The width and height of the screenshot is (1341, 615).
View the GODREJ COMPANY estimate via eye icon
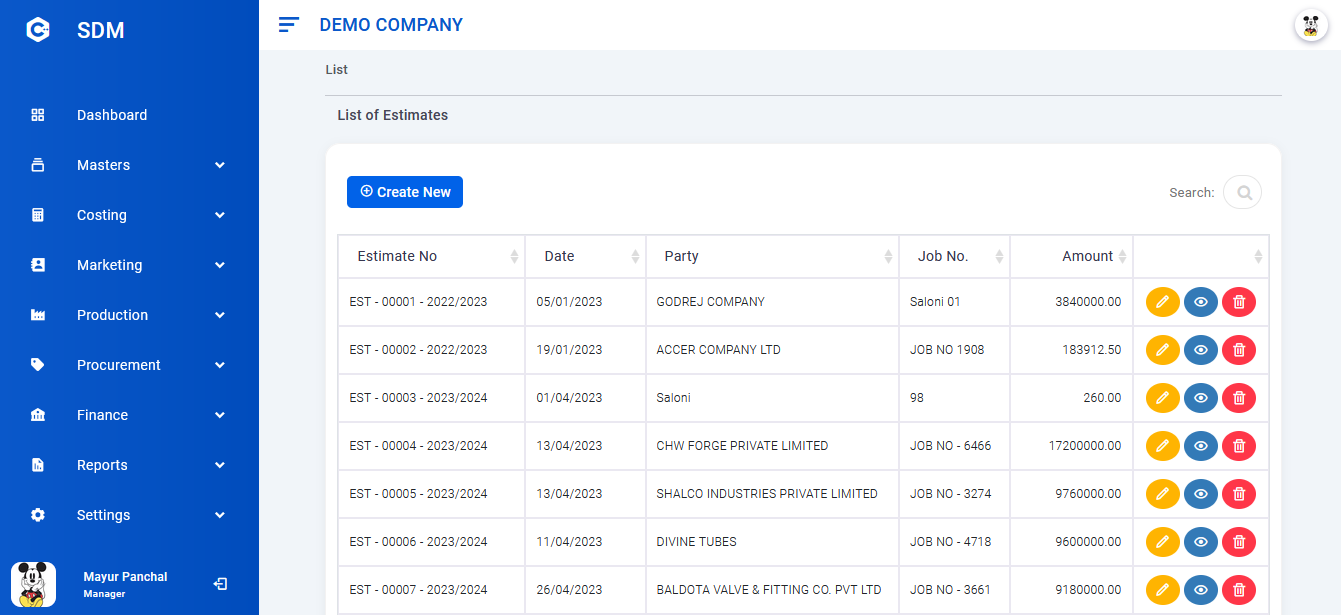pos(1201,302)
